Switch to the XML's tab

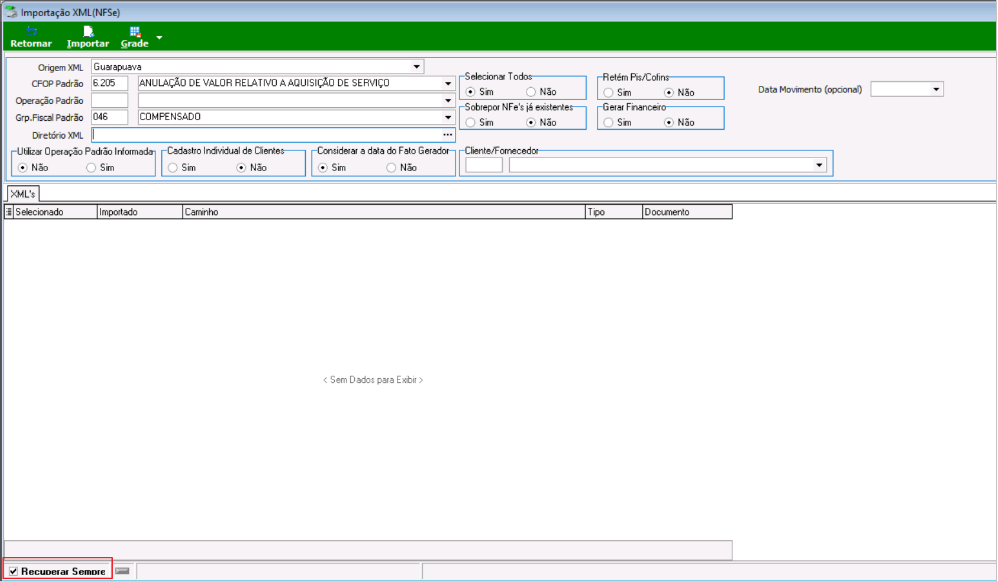23,193
